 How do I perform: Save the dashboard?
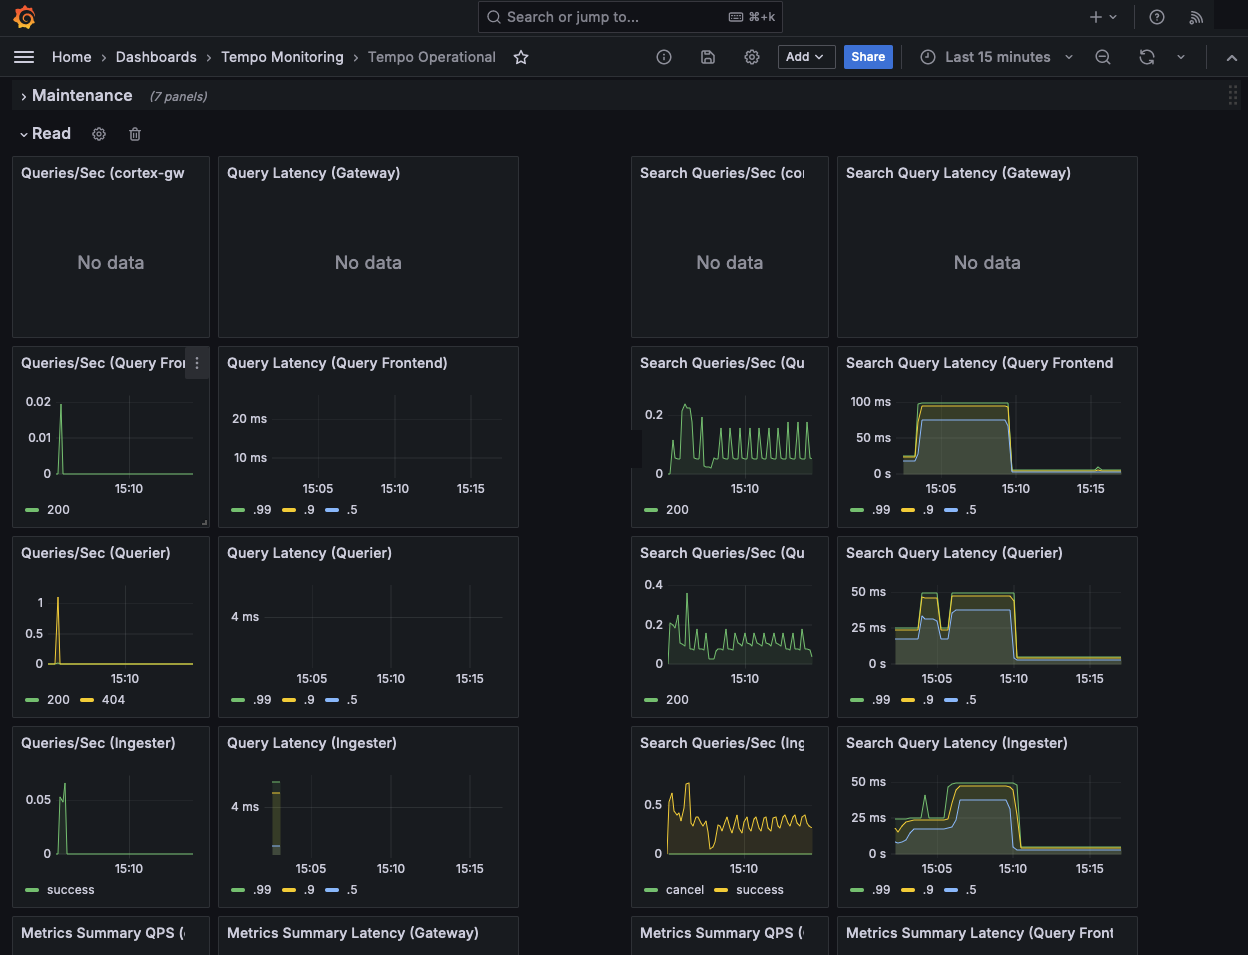[x=707, y=57]
